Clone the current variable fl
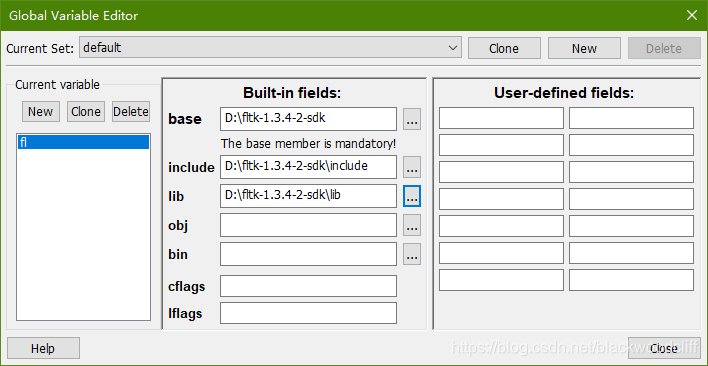Screen dimensions: 708x366 click(x=86, y=111)
